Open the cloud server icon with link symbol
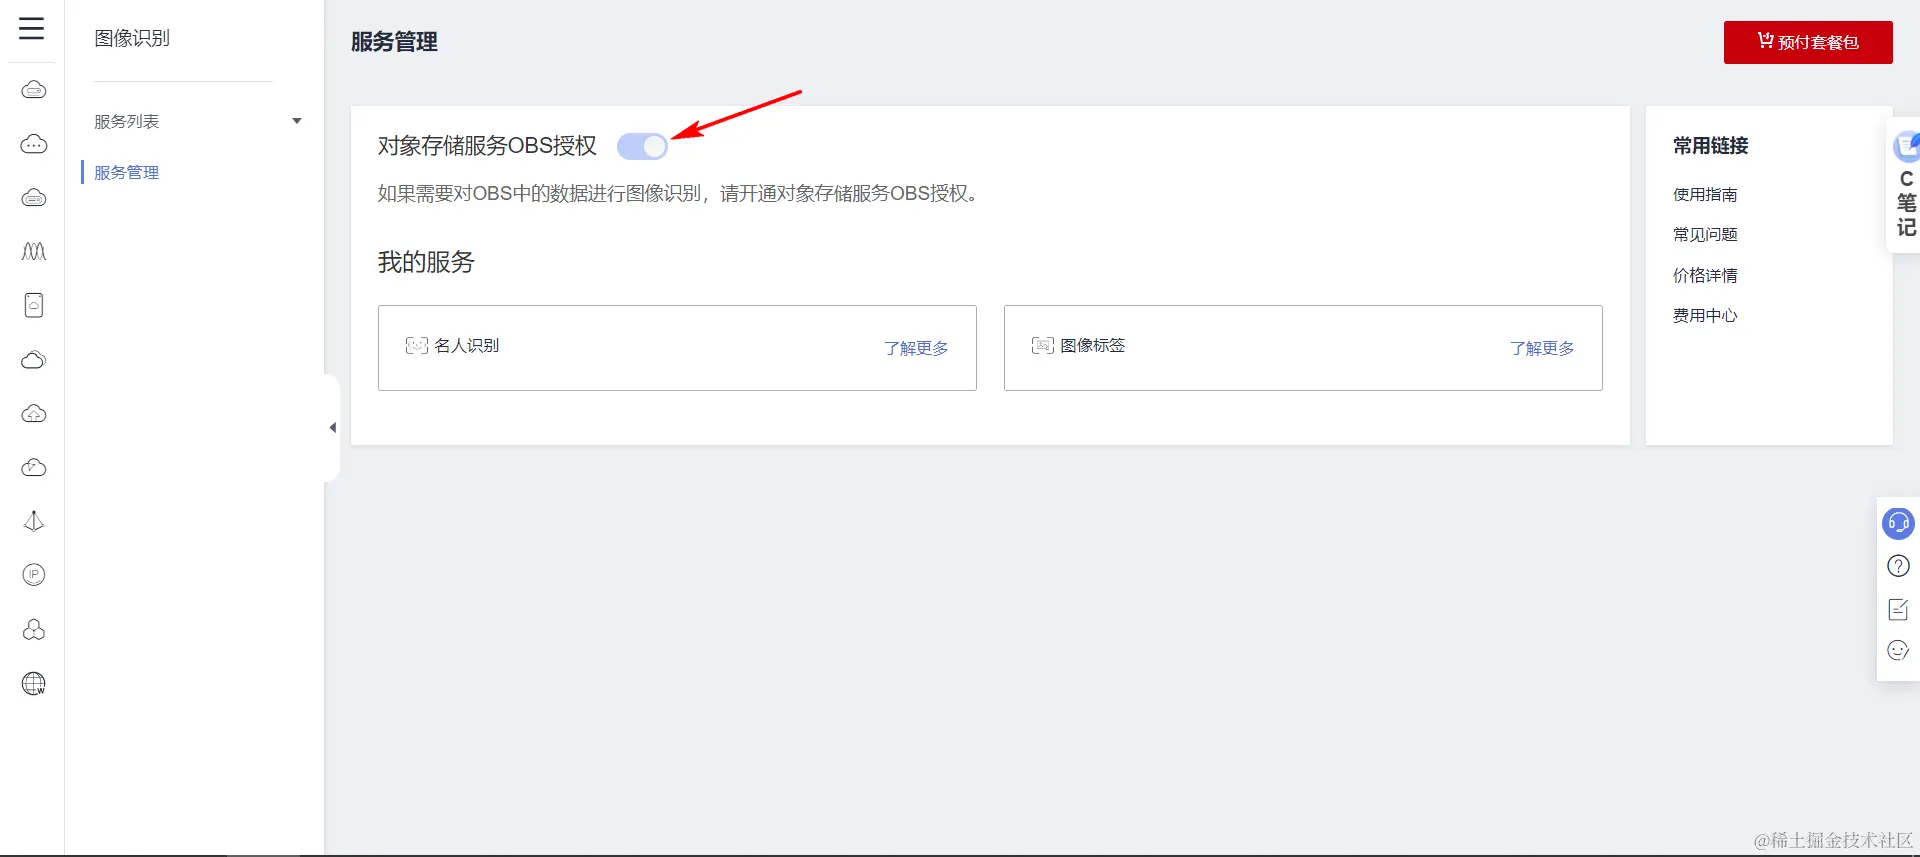The image size is (1920, 857). [34, 90]
